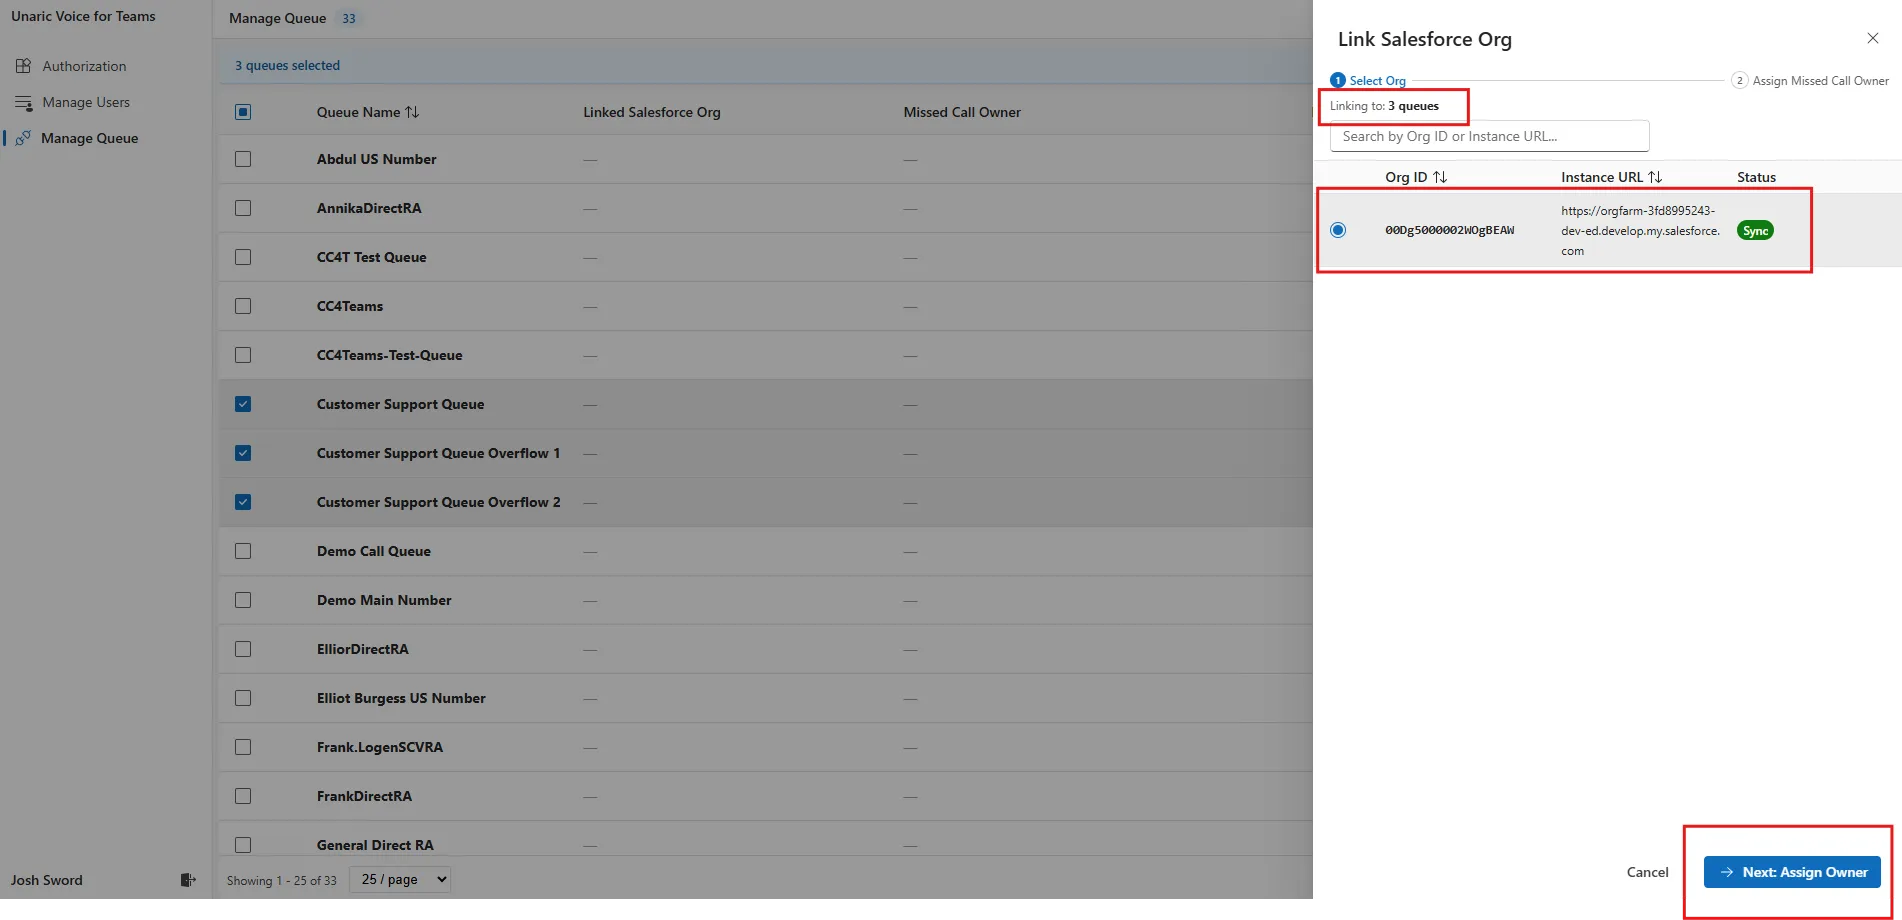Click the Status column header
This screenshot has height=920, width=1902.
(x=1756, y=177)
